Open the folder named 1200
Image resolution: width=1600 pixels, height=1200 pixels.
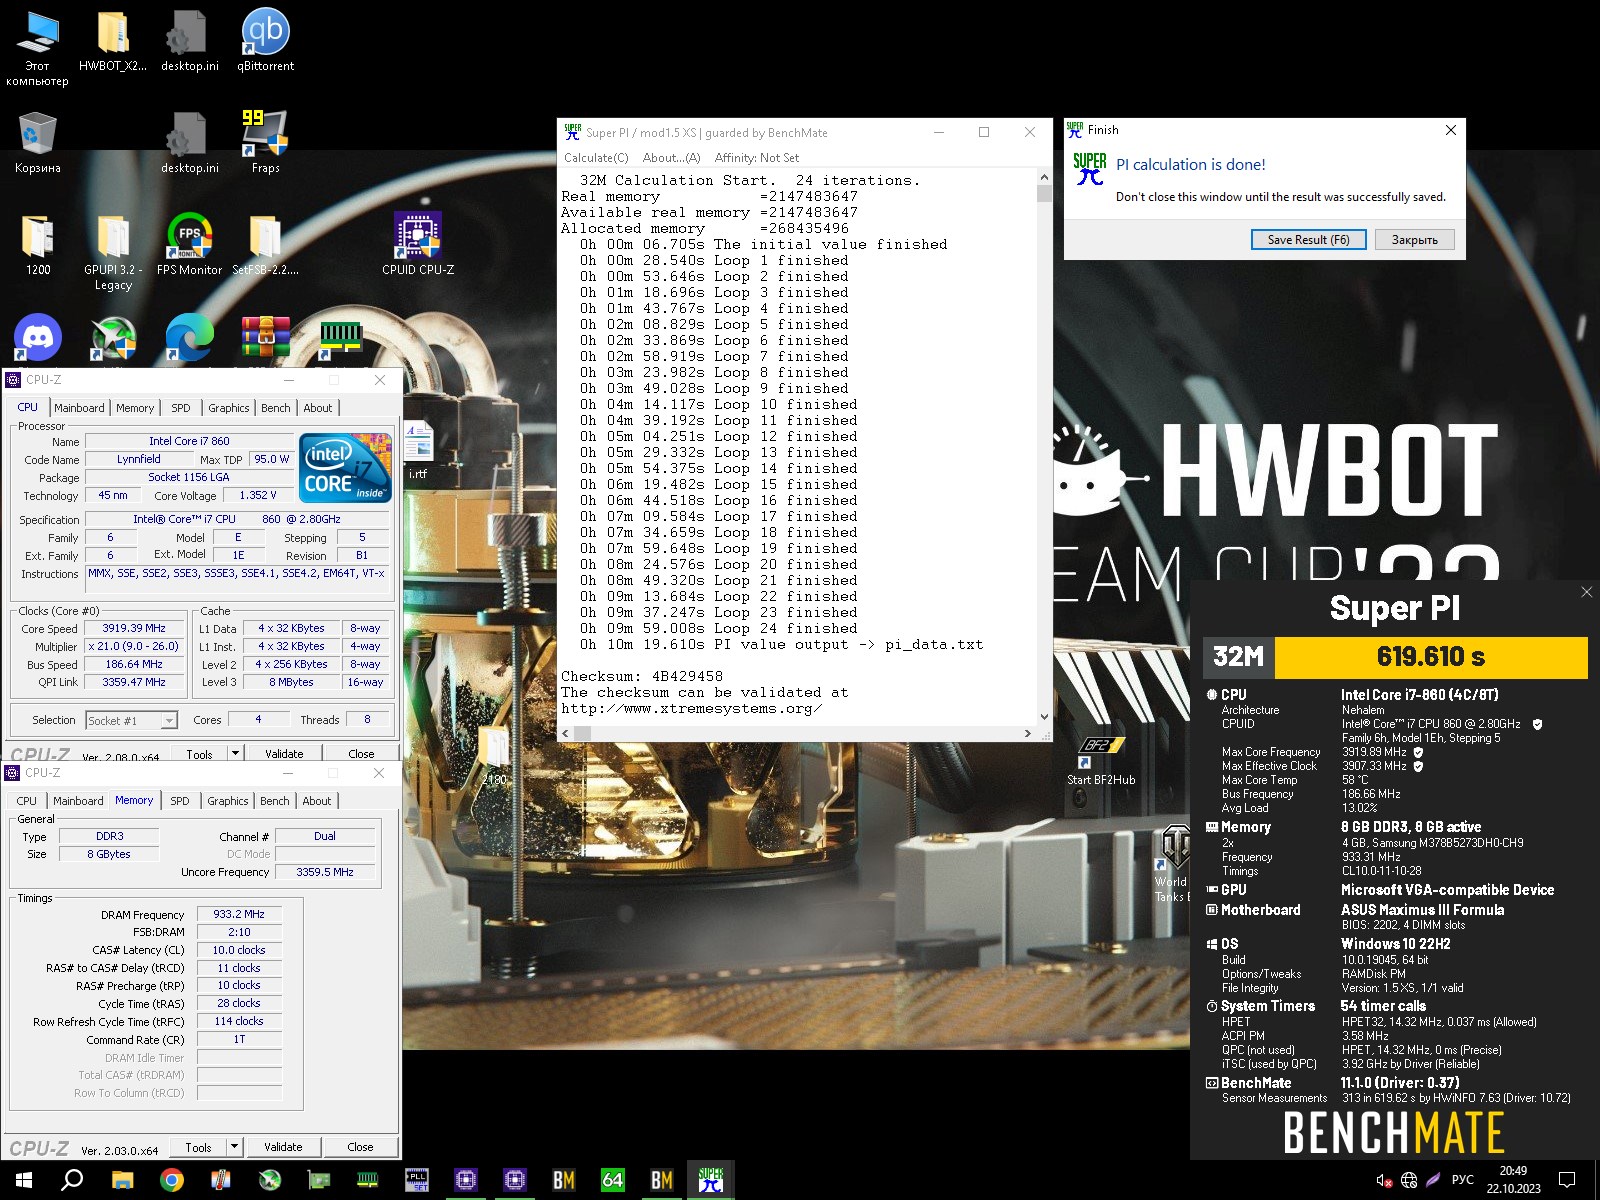38,243
